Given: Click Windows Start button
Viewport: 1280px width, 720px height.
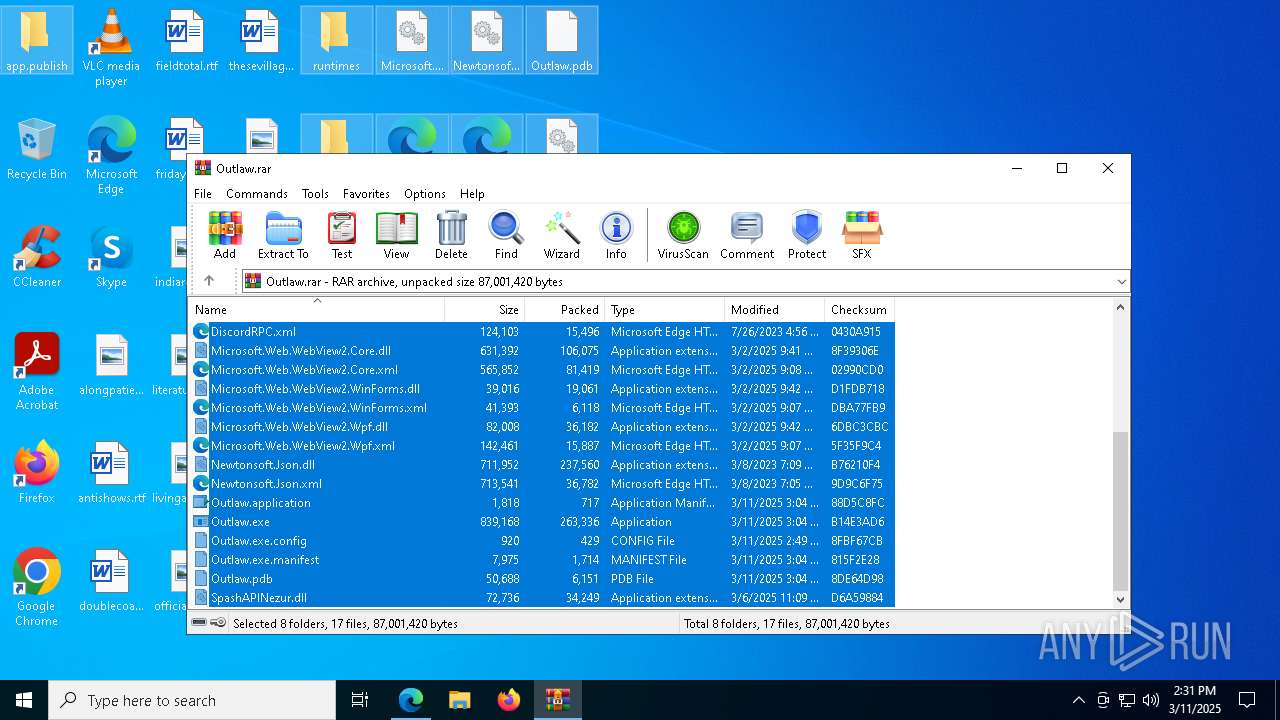Looking at the screenshot, I should 24,700.
